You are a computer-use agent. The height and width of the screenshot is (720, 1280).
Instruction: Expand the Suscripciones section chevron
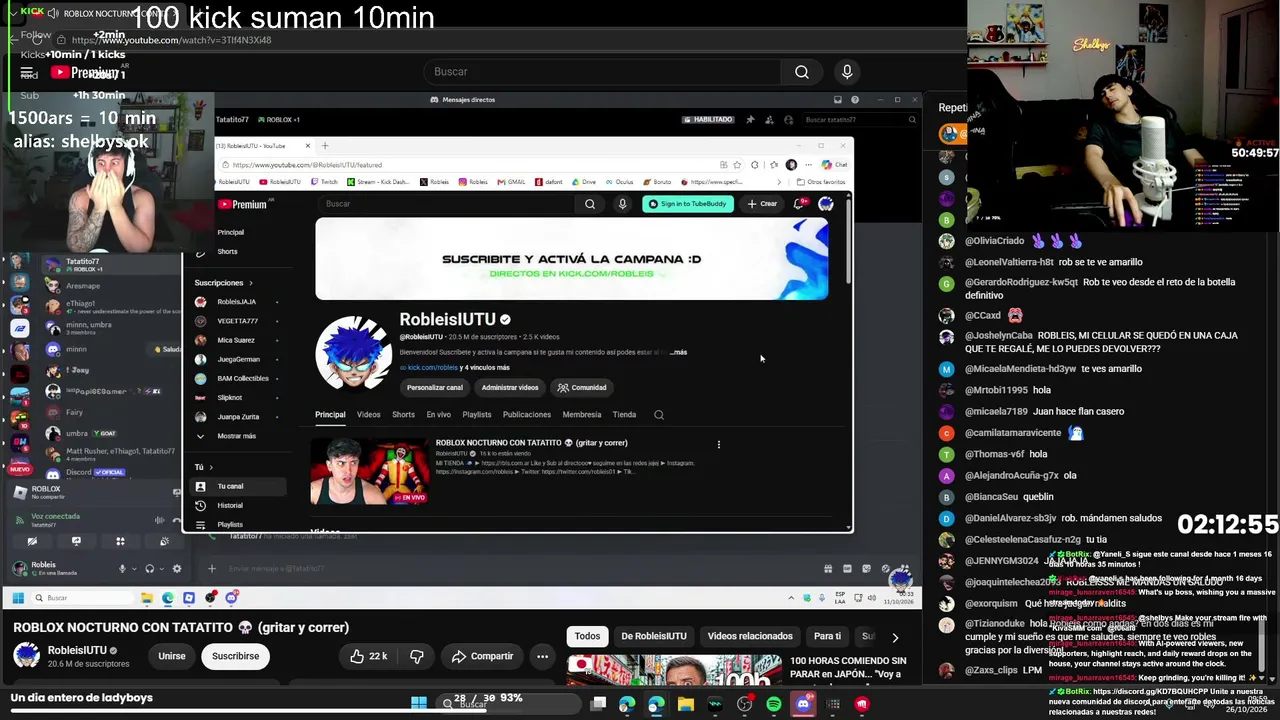(x=251, y=283)
